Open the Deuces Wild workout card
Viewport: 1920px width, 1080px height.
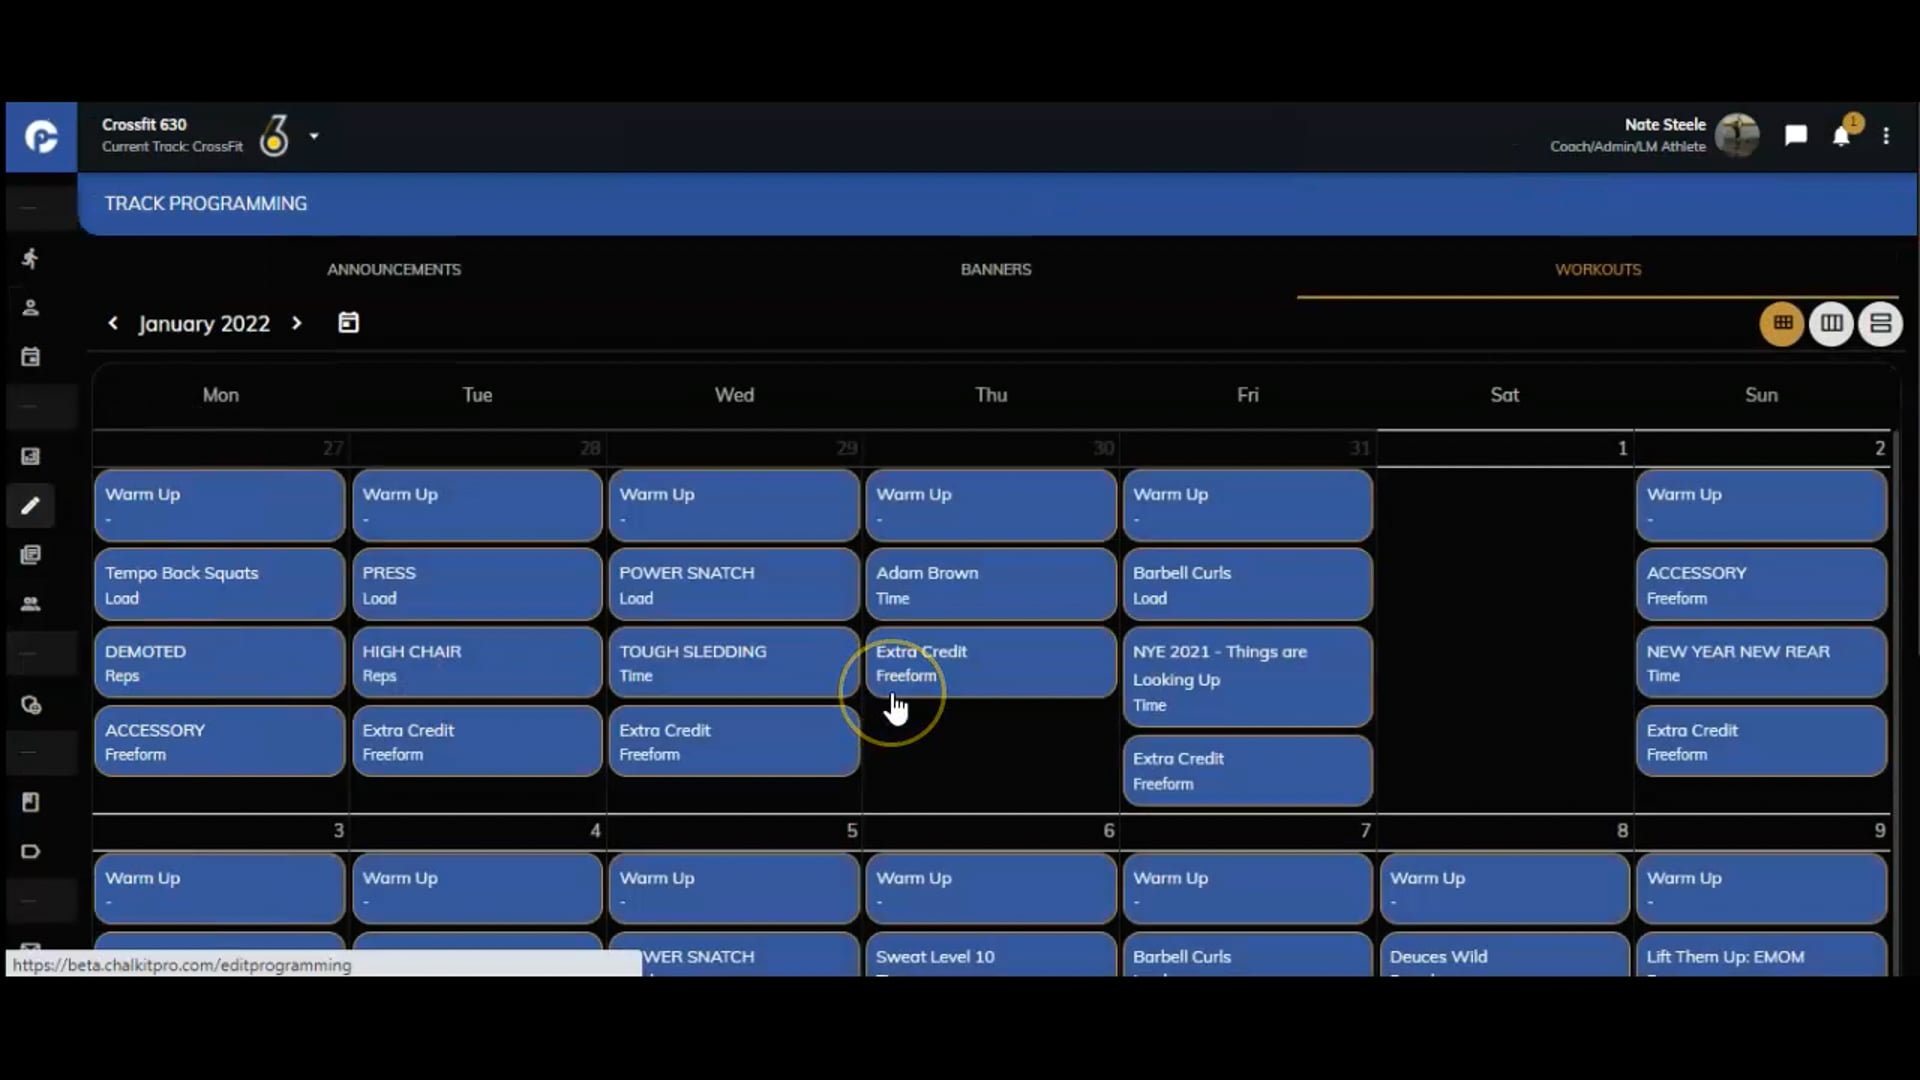(1504, 956)
